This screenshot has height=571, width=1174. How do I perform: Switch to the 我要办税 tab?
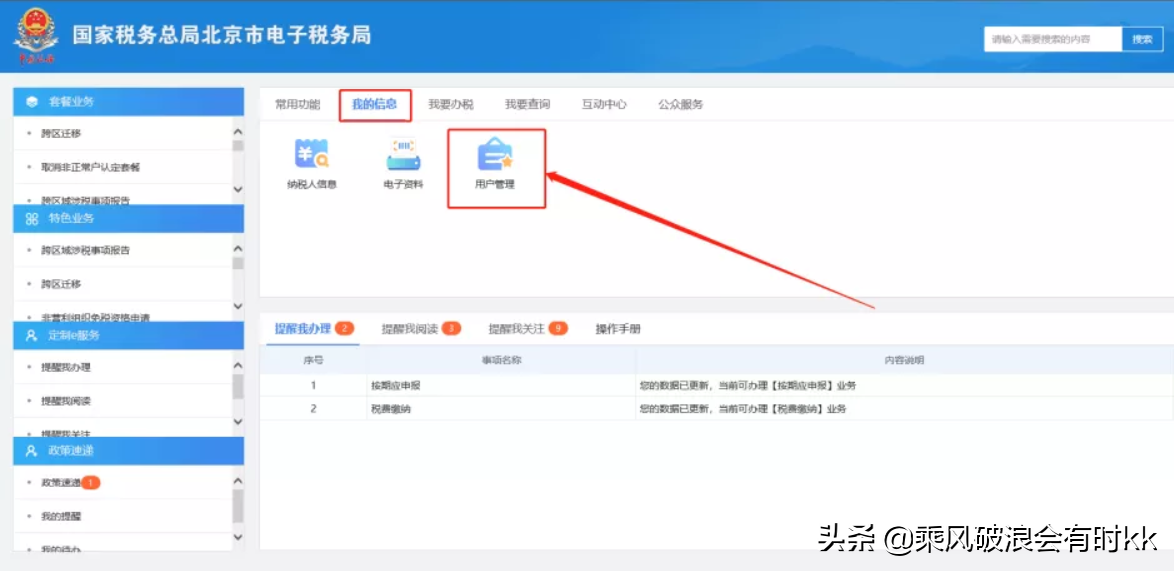[451, 105]
